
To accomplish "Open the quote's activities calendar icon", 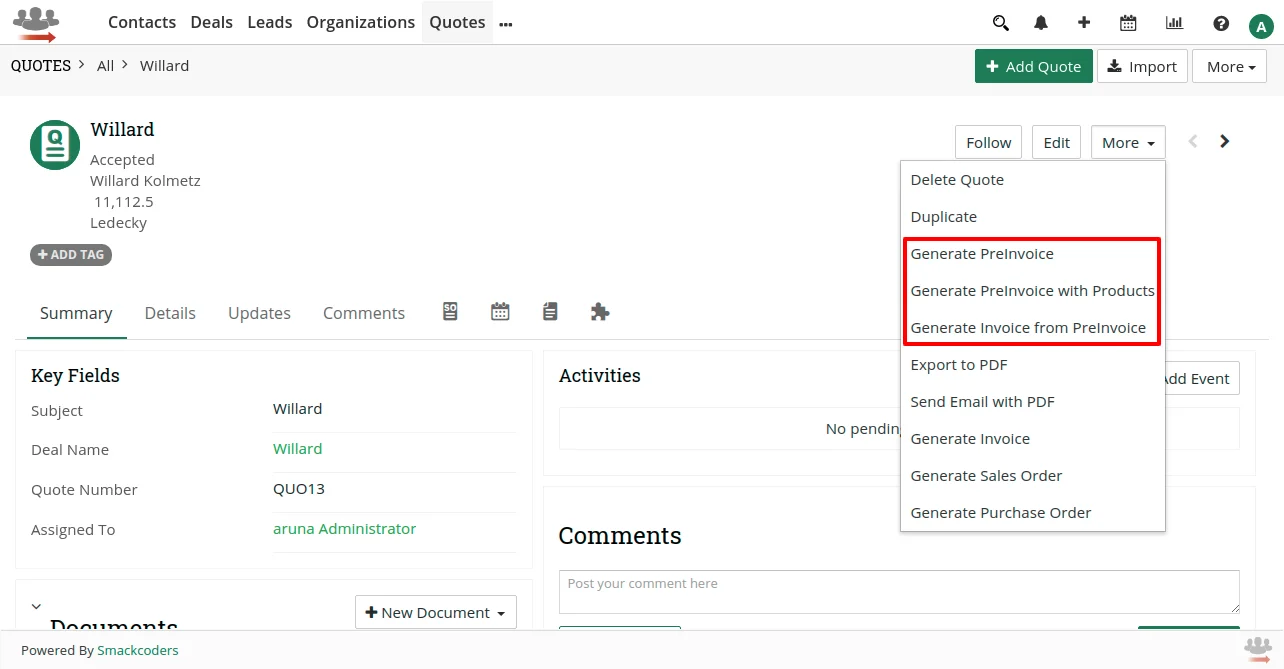I will click(500, 312).
